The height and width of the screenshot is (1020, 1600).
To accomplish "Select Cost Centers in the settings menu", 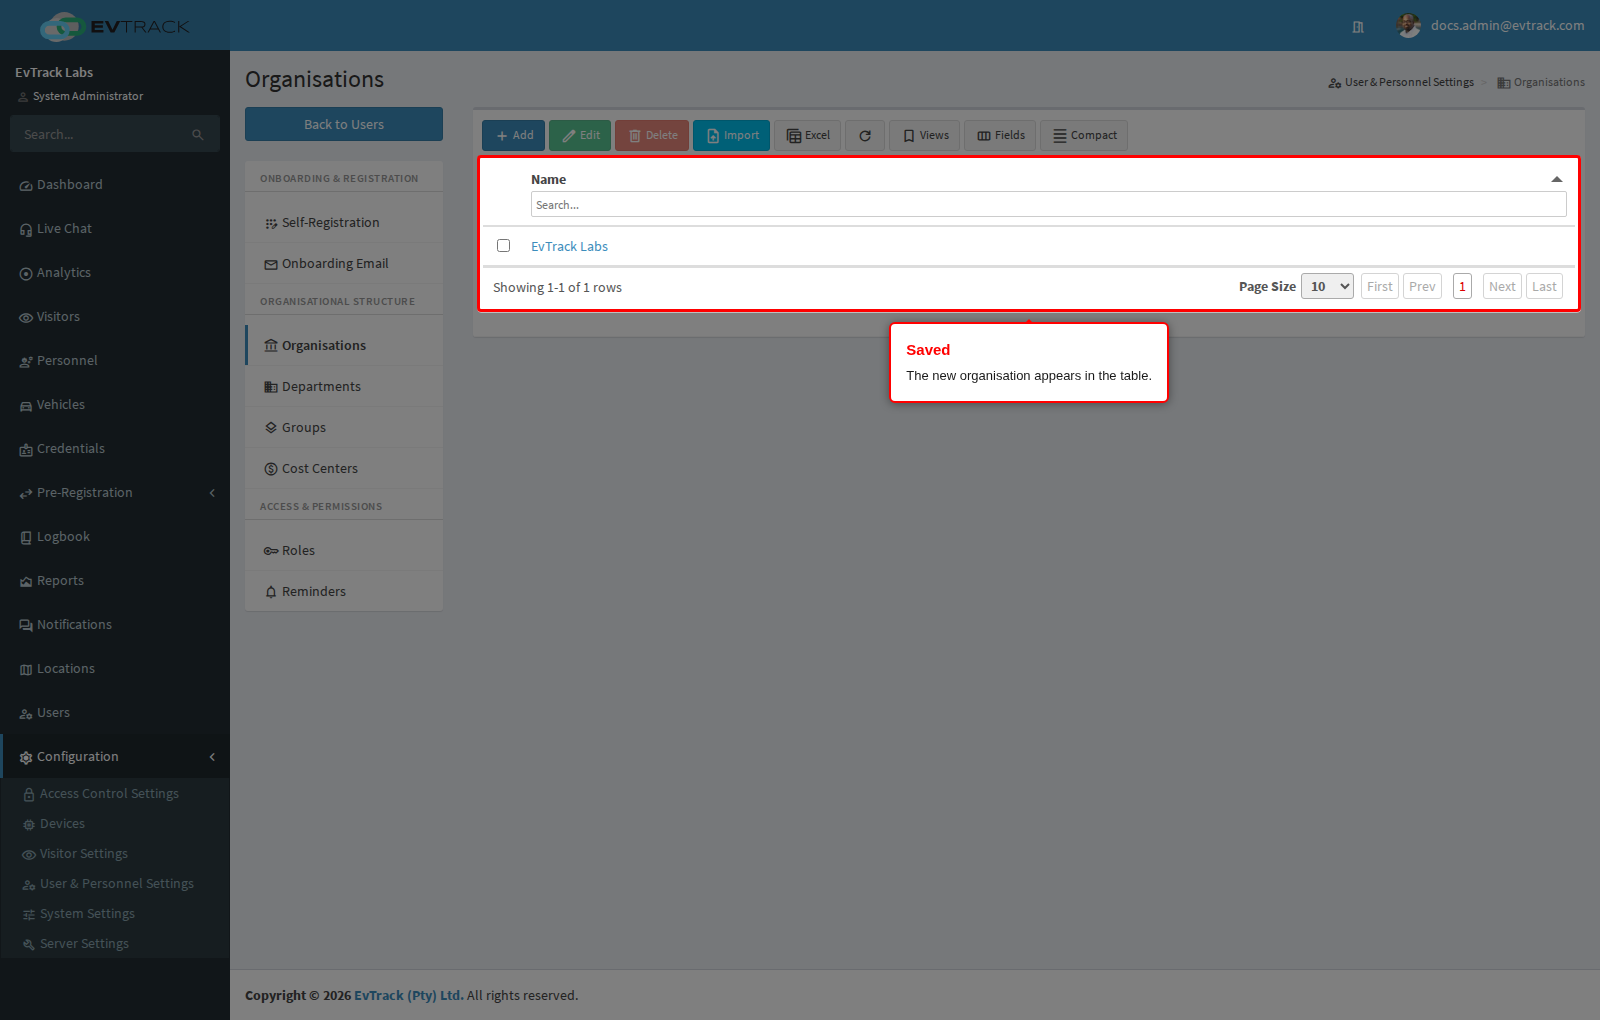I will pos(344,469).
